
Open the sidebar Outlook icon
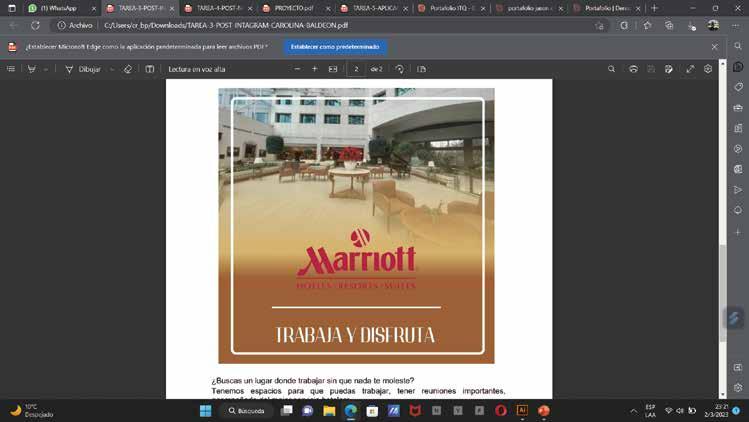pyautogui.click(x=738, y=169)
